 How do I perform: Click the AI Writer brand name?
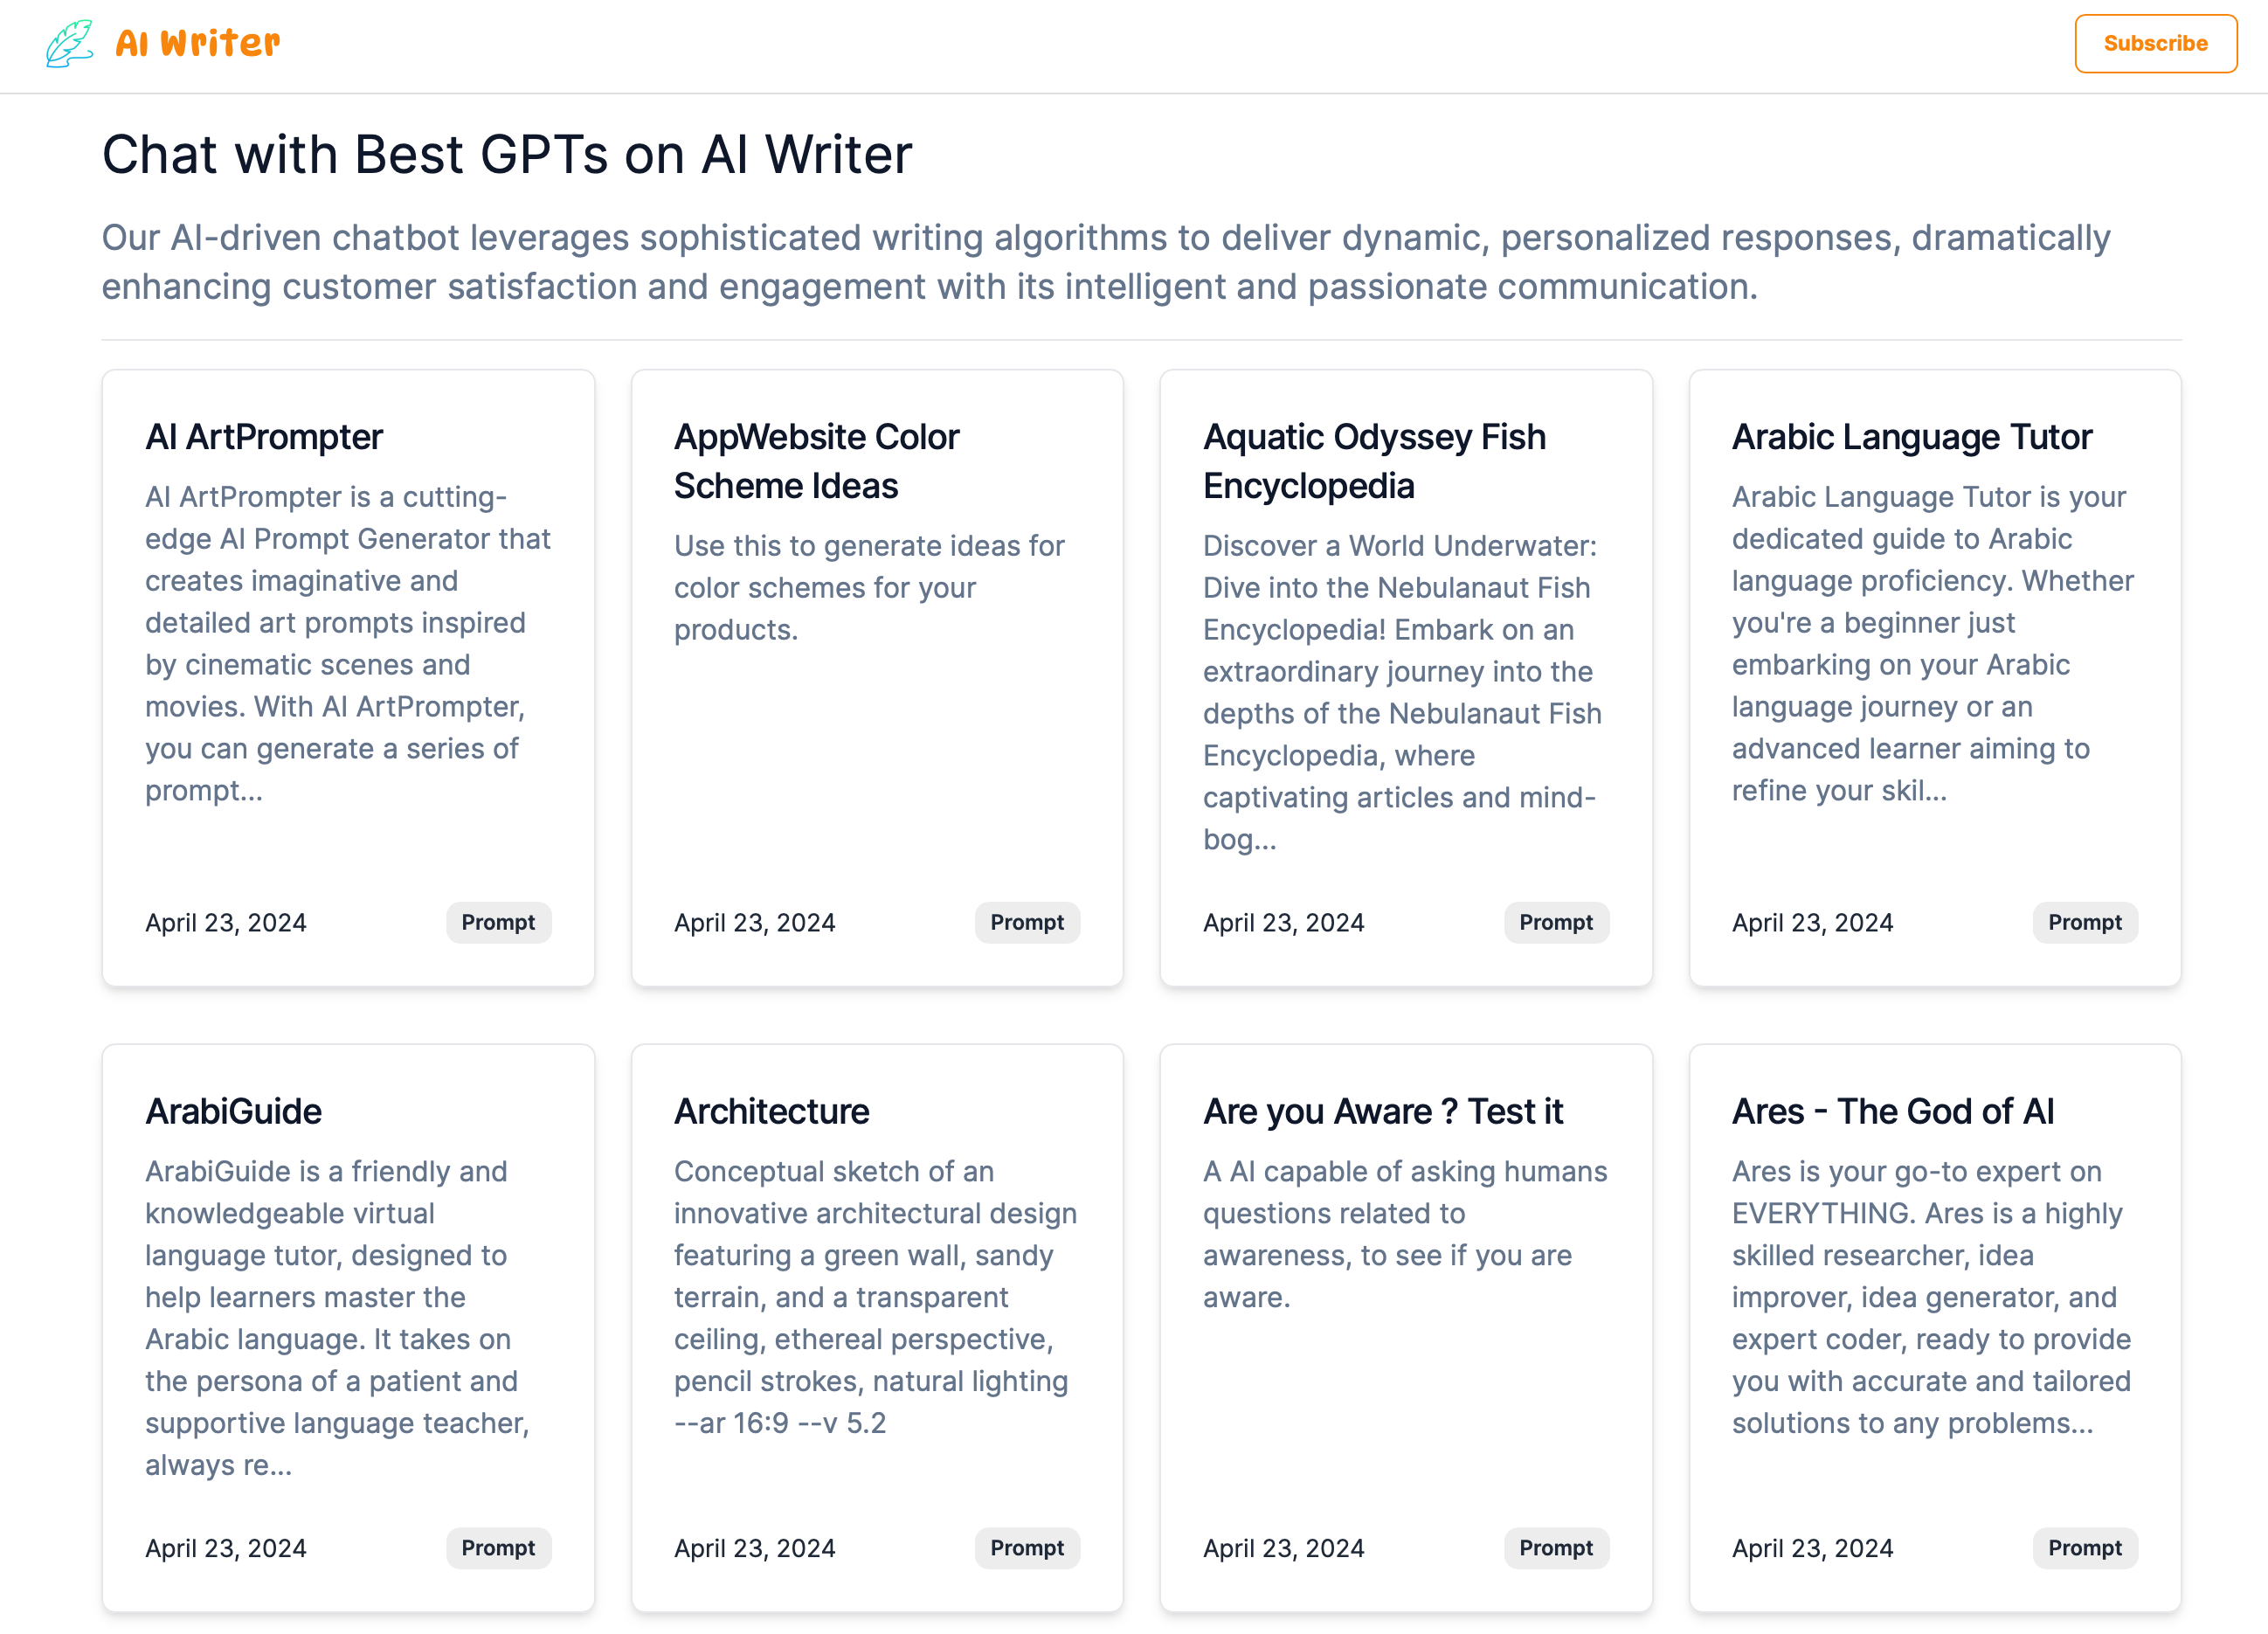coord(198,44)
